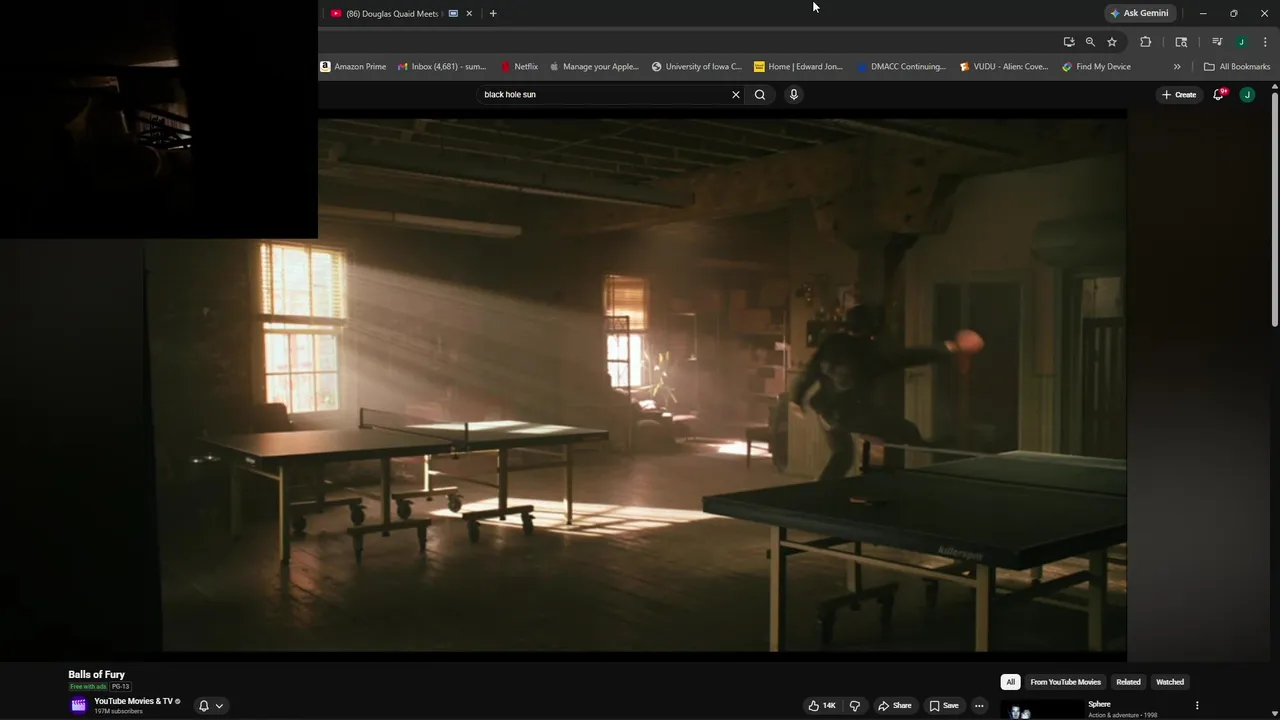Viewport: 1280px width, 720px height.
Task: Click the Share button
Action: [x=895, y=706]
